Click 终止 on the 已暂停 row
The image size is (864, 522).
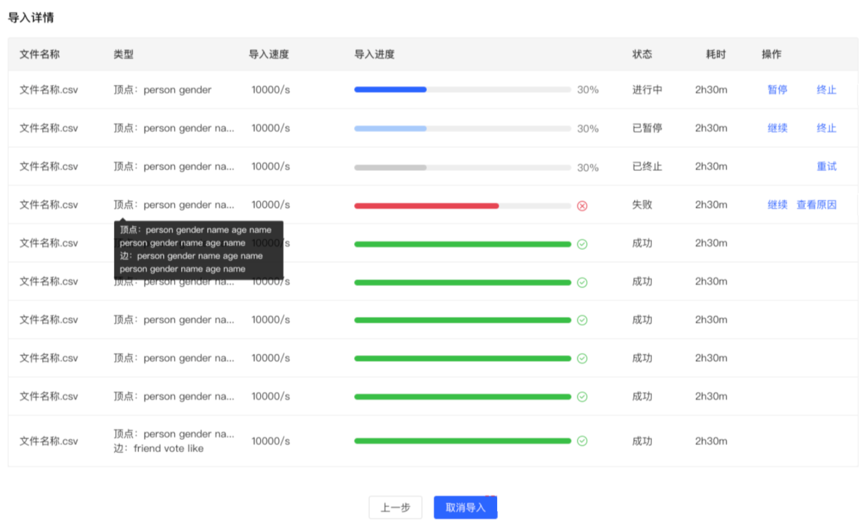click(826, 128)
